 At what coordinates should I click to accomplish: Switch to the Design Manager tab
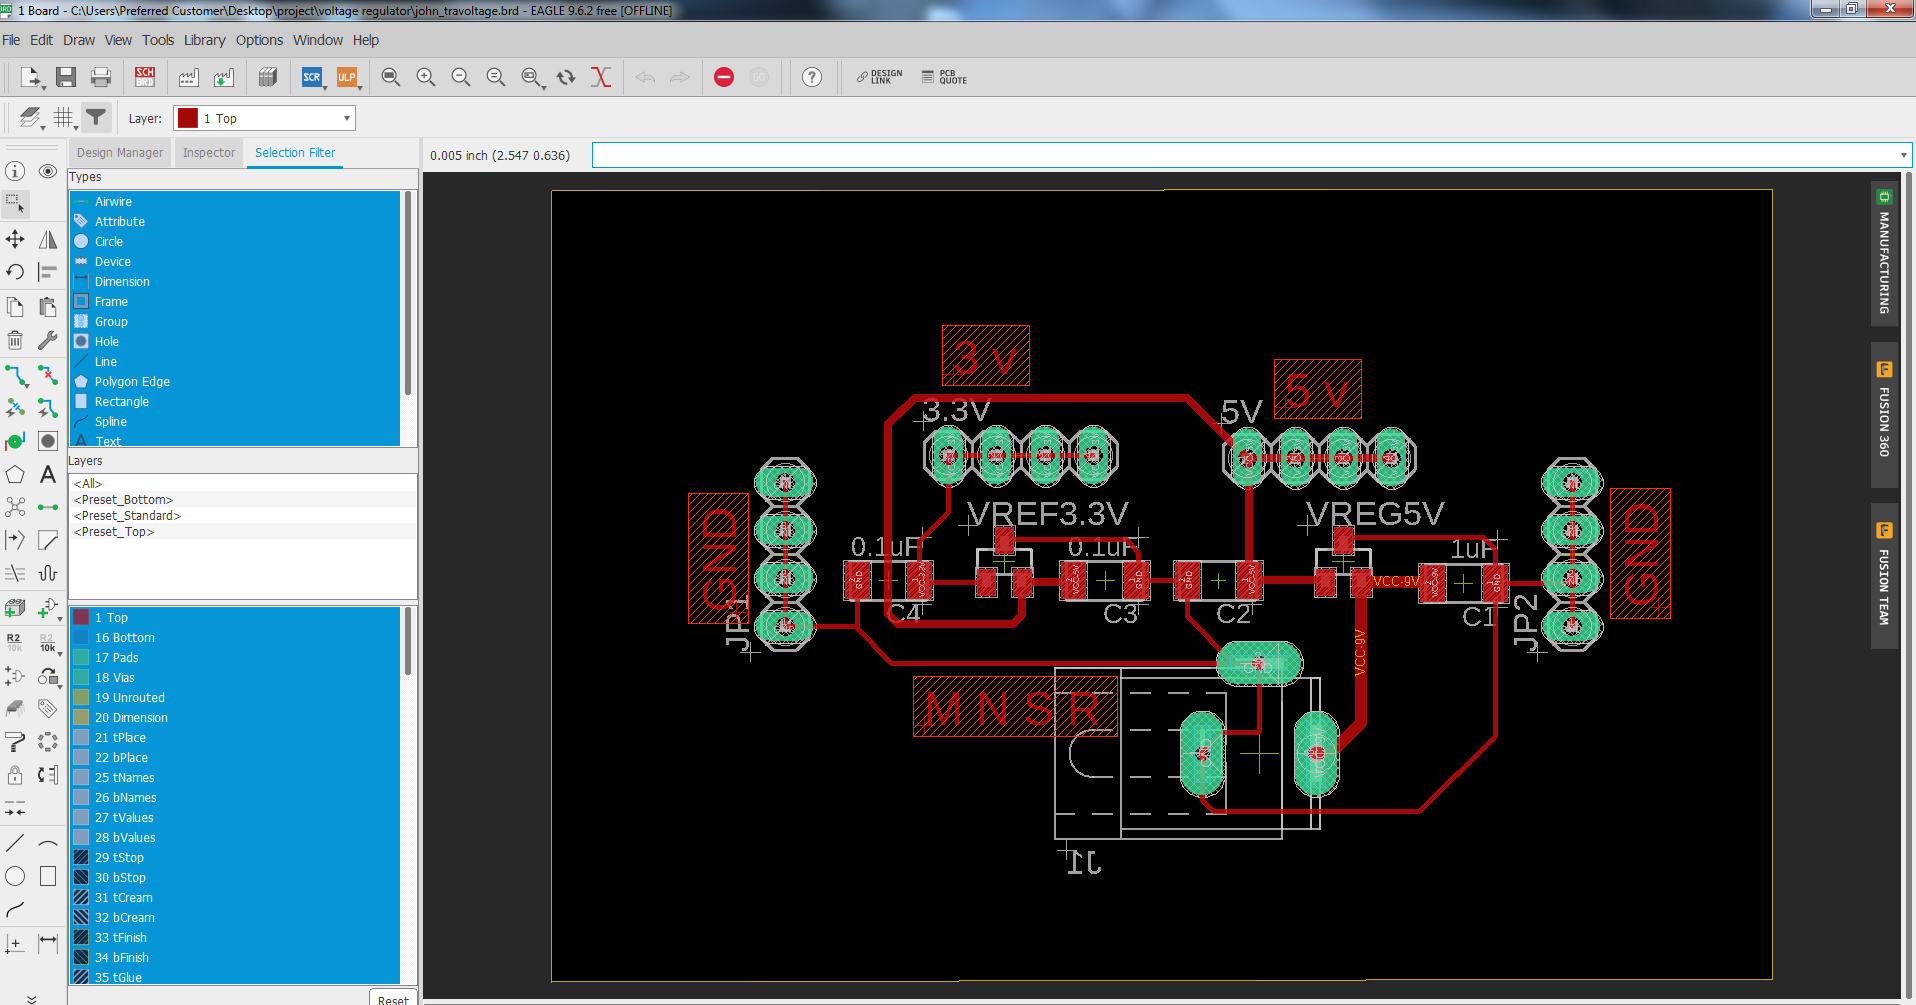click(120, 153)
